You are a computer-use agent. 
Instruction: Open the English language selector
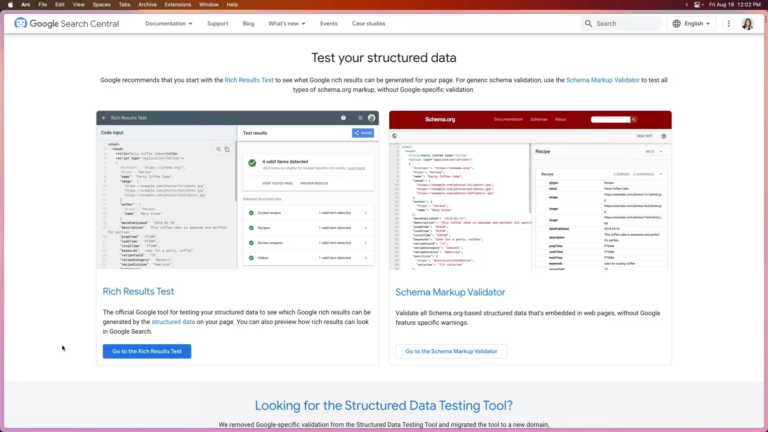click(691, 24)
